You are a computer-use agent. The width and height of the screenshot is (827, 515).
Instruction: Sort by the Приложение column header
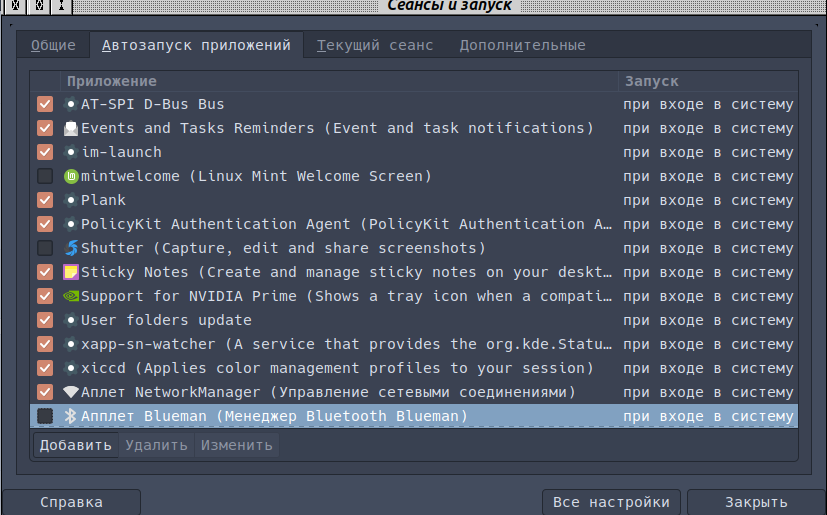[339, 81]
